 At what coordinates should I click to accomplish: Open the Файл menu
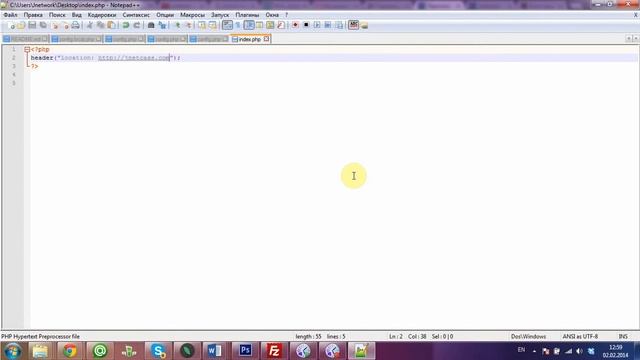click(11, 15)
